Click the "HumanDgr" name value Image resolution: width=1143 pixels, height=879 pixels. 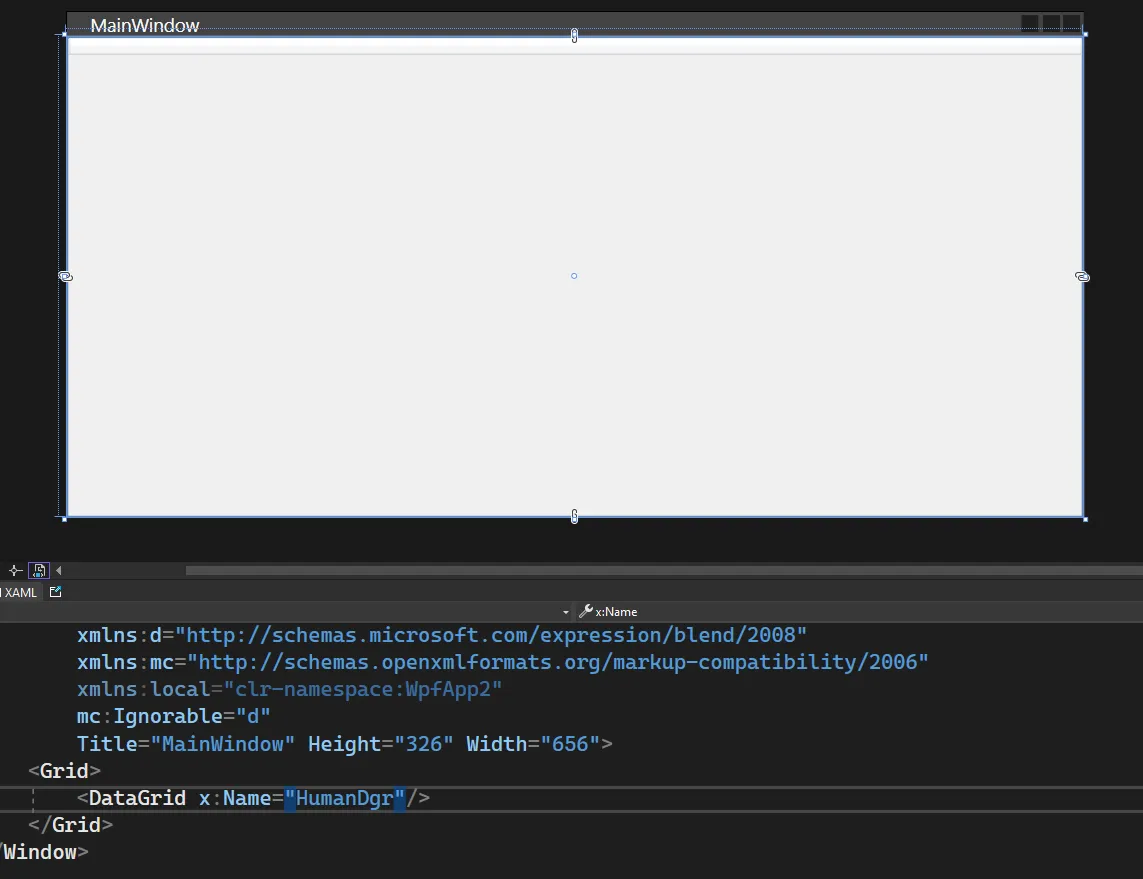tap(344, 798)
